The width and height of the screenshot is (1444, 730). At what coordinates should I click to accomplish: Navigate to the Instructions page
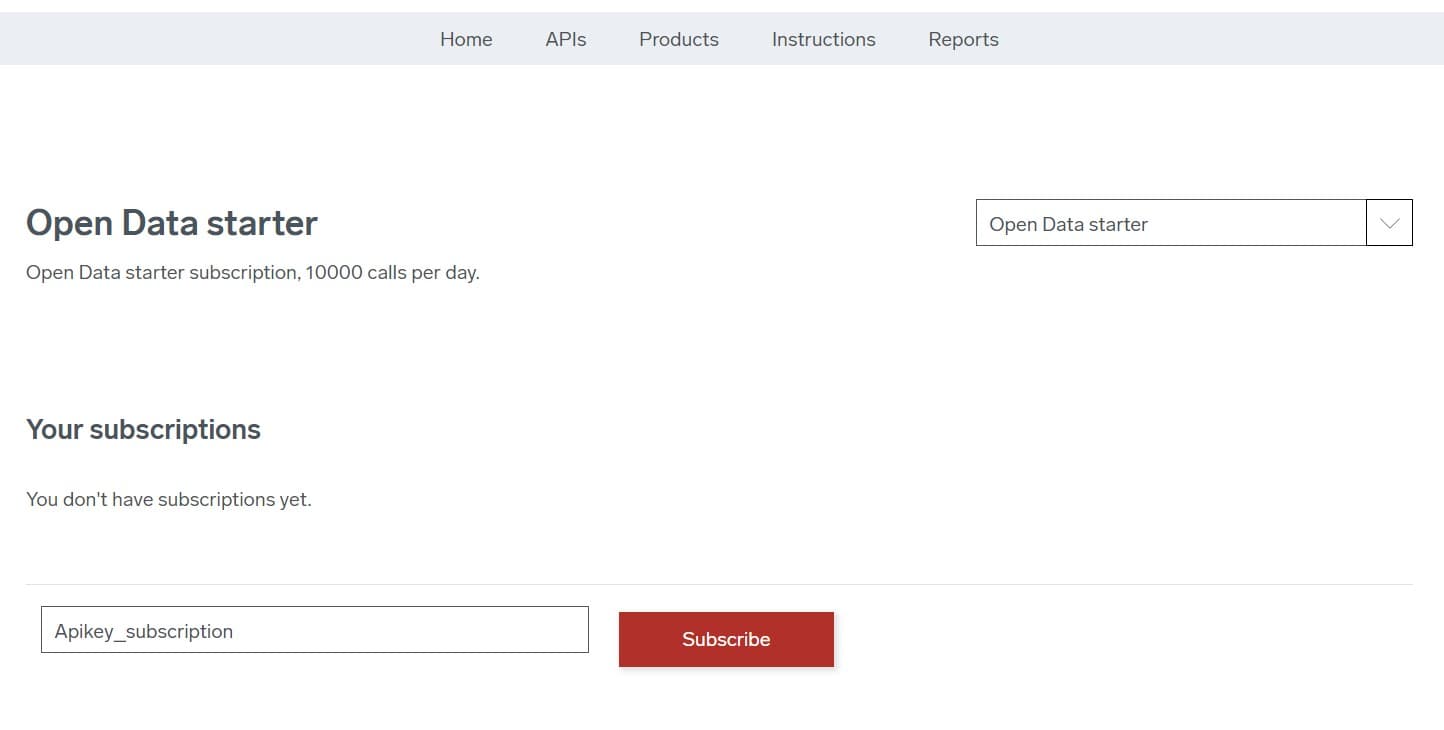pos(823,39)
